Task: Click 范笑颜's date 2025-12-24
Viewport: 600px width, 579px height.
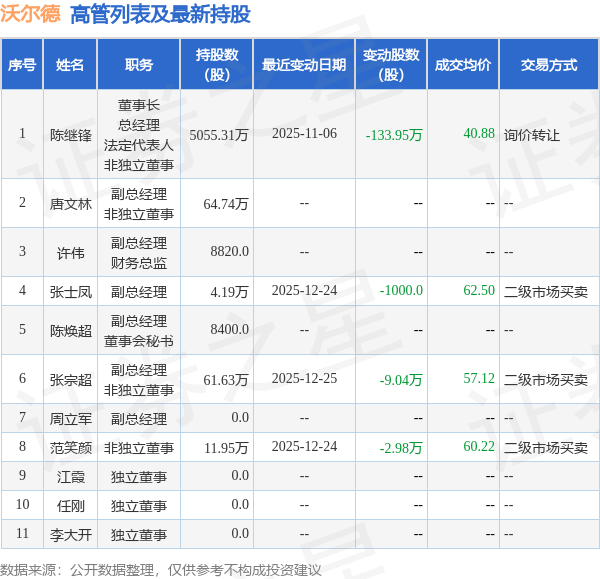Action: point(304,447)
